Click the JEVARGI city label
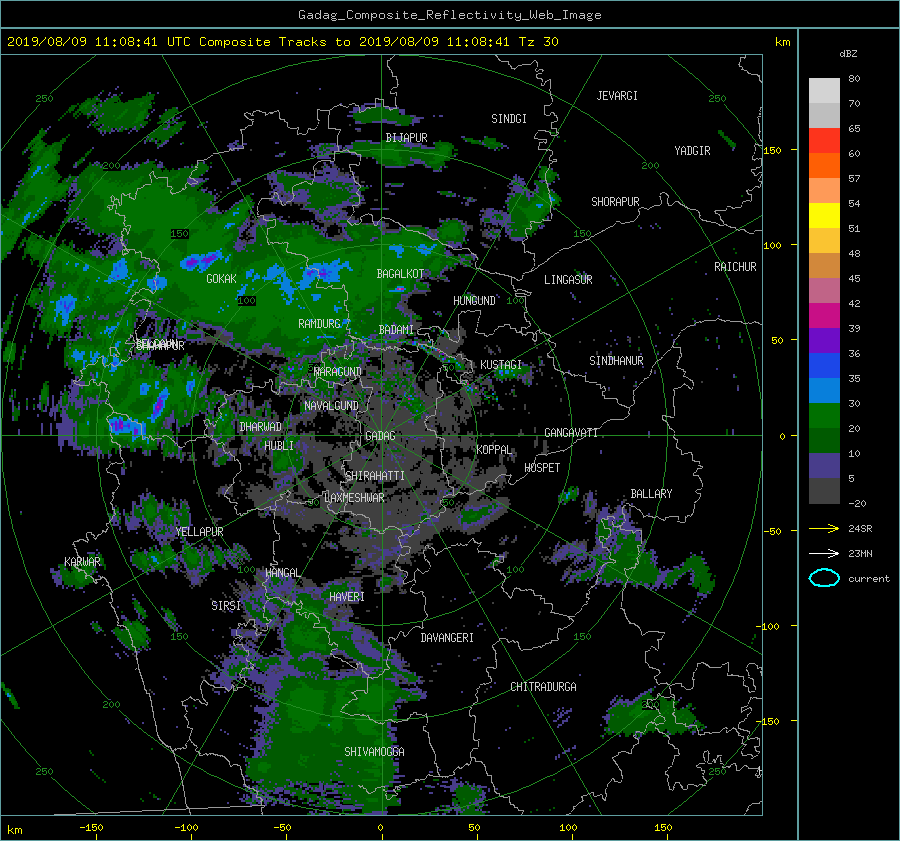 617,96
